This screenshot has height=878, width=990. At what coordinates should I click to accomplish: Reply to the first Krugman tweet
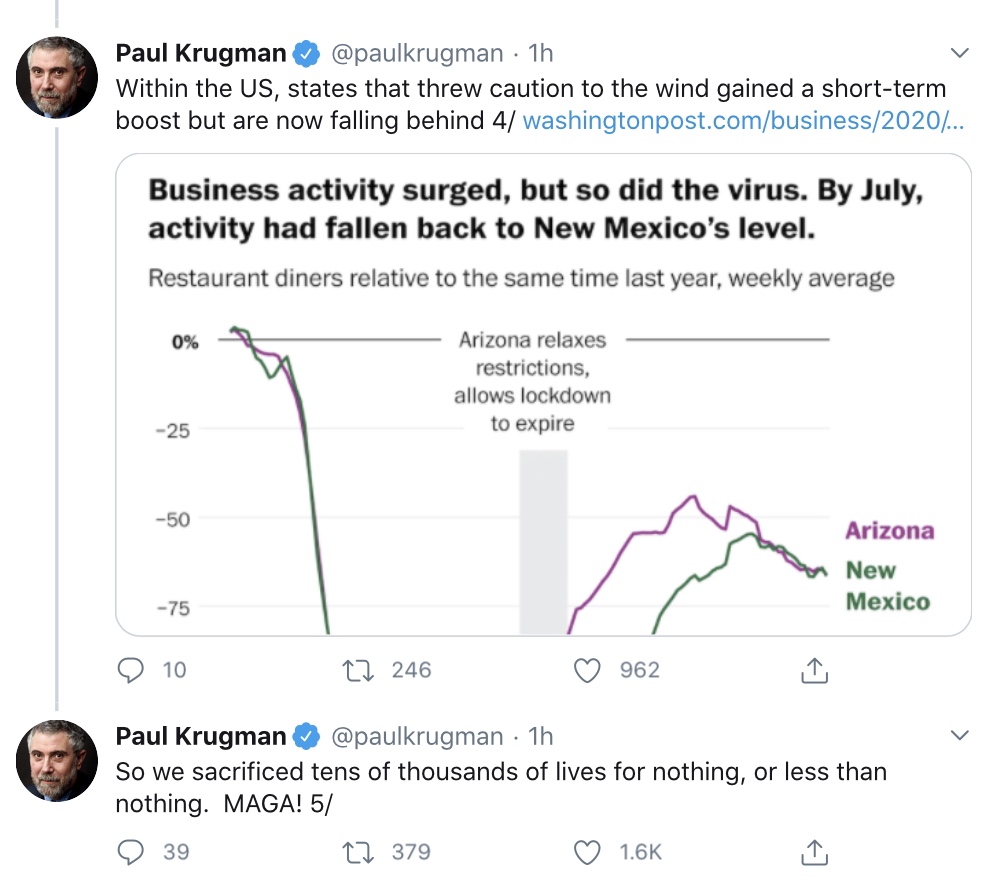pos(131,670)
